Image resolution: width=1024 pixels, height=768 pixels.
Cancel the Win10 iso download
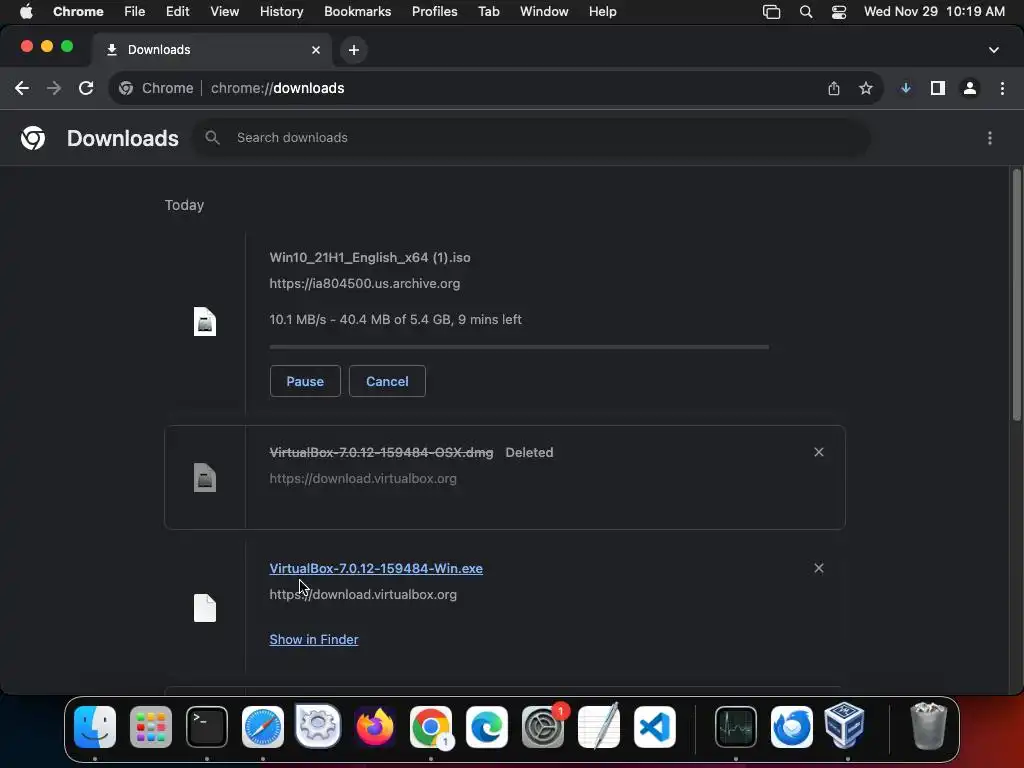(387, 381)
